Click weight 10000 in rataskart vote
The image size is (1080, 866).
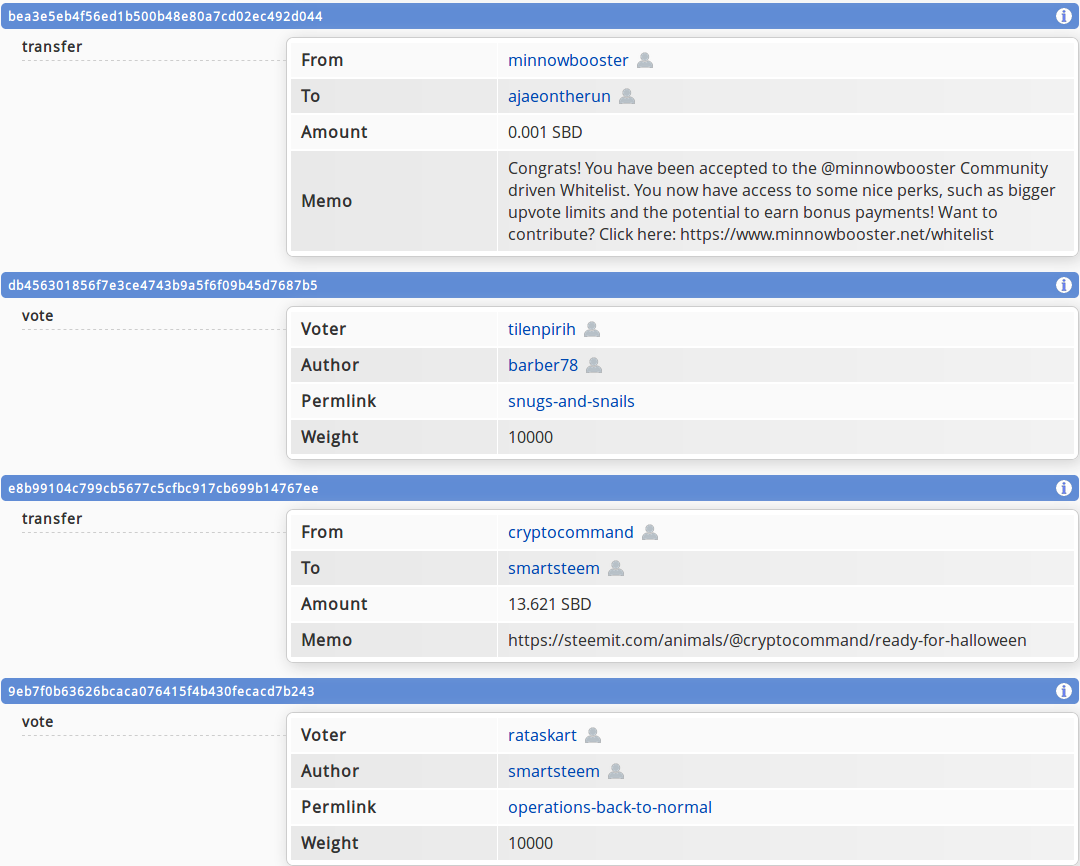(530, 843)
